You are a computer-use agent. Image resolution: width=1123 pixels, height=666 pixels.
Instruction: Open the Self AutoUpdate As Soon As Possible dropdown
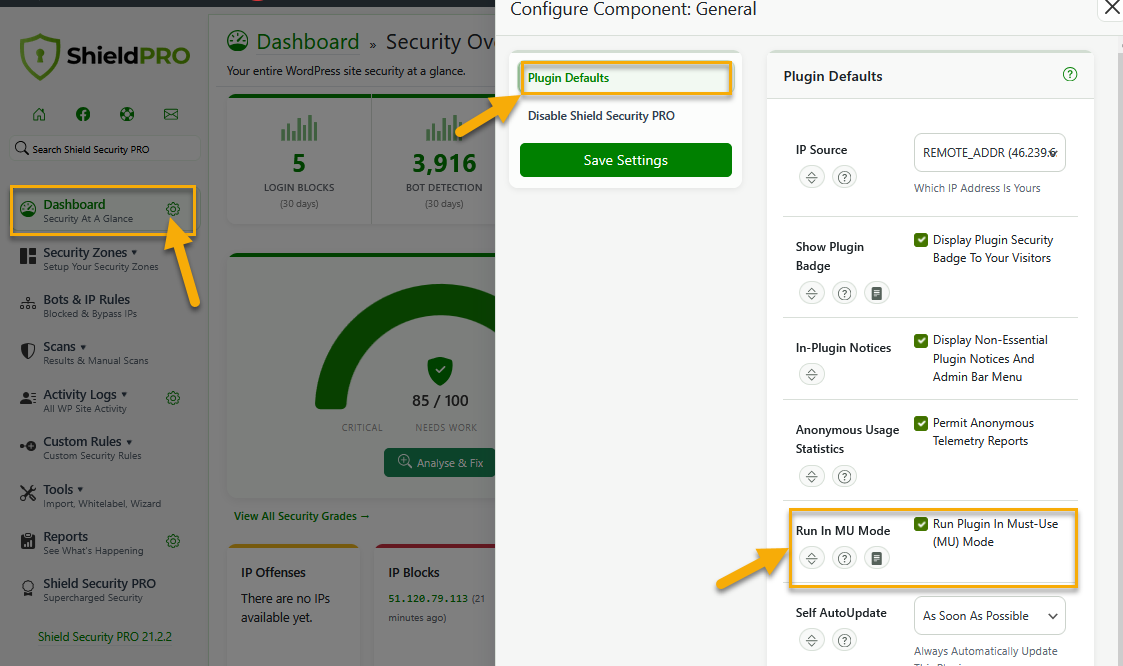[990, 616]
